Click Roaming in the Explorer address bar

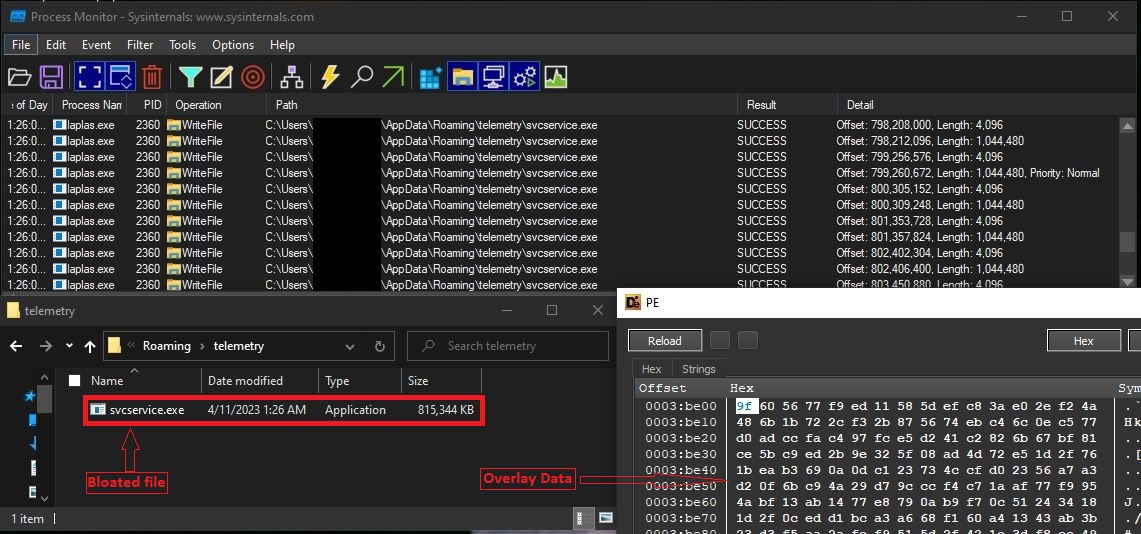pyautogui.click(x=167, y=346)
